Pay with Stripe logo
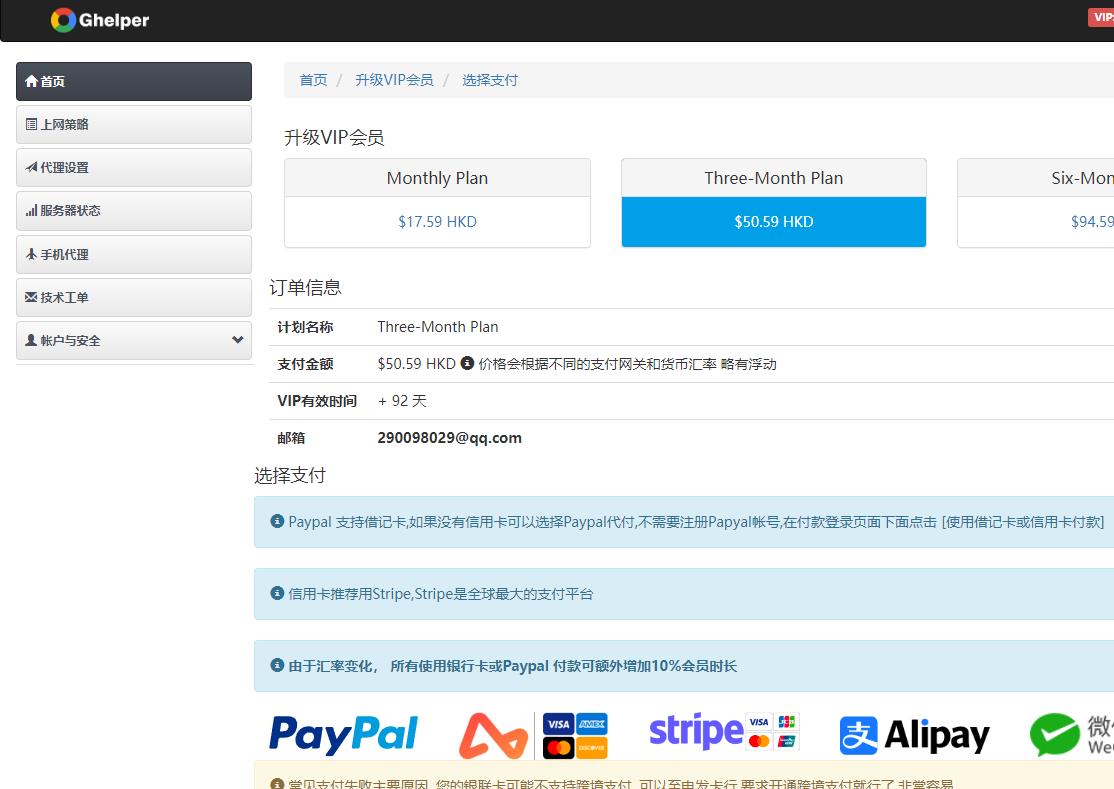The height and width of the screenshot is (789, 1114). (x=696, y=731)
